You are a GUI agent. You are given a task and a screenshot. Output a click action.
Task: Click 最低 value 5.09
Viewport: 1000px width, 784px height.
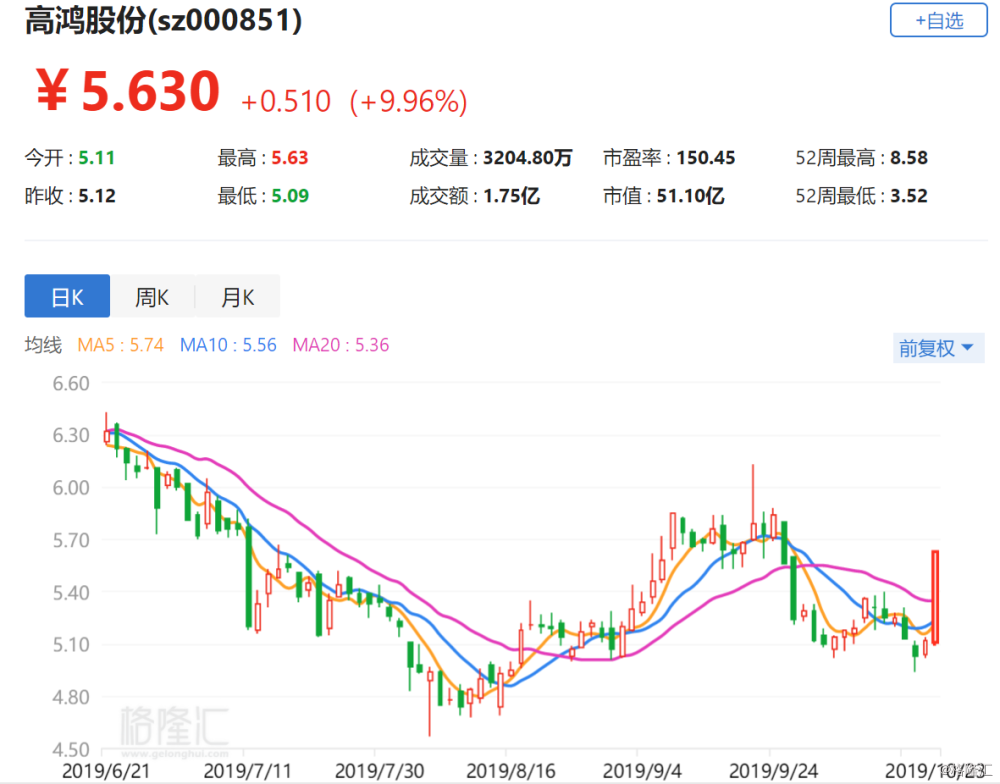pos(290,196)
